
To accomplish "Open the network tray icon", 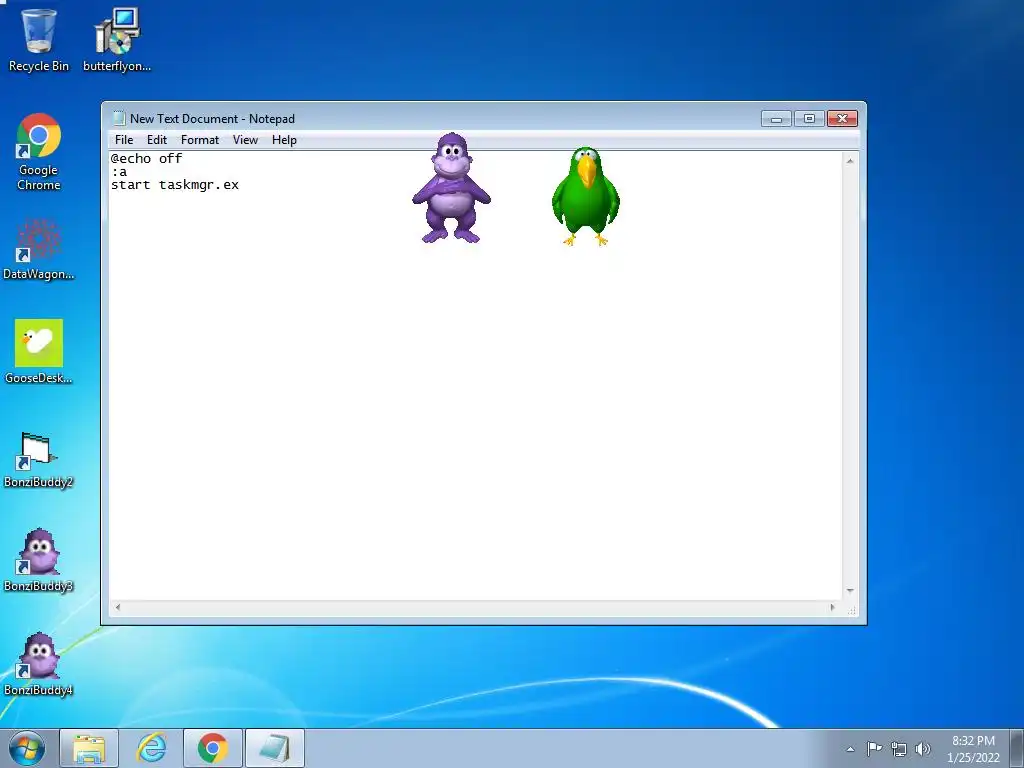I will click(x=899, y=749).
